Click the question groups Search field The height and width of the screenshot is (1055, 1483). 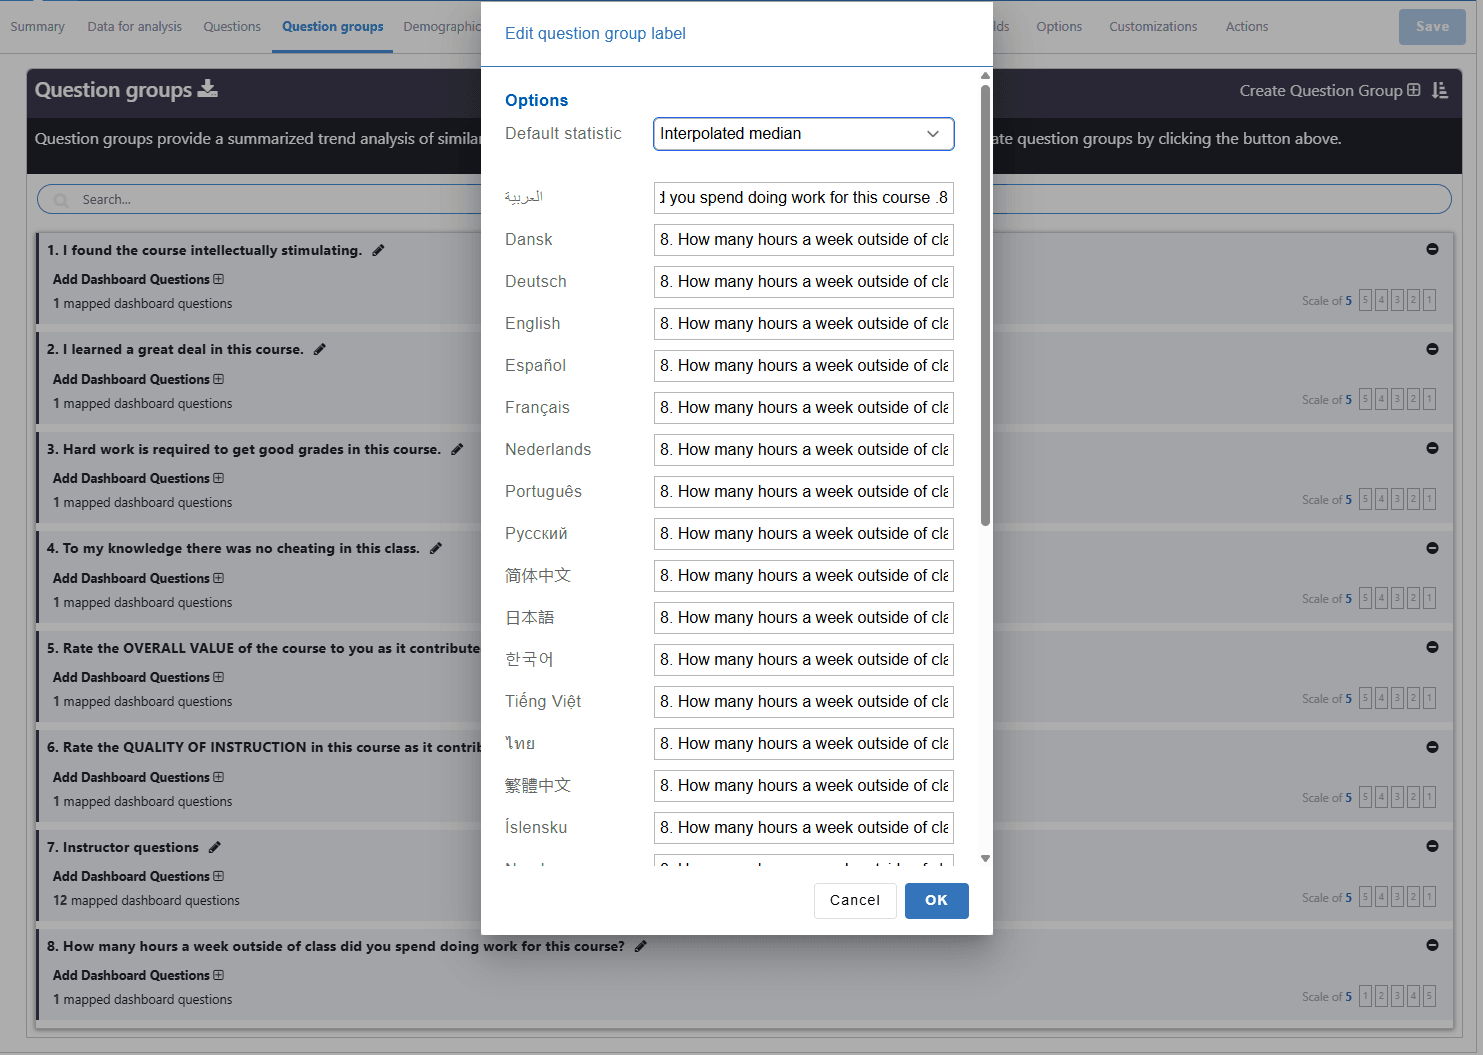pyautogui.click(x=744, y=199)
